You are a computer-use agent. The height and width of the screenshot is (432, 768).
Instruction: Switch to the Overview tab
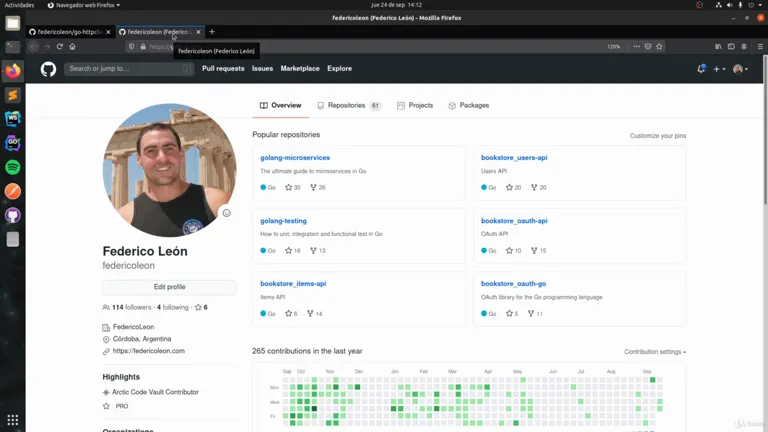click(x=280, y=105)
